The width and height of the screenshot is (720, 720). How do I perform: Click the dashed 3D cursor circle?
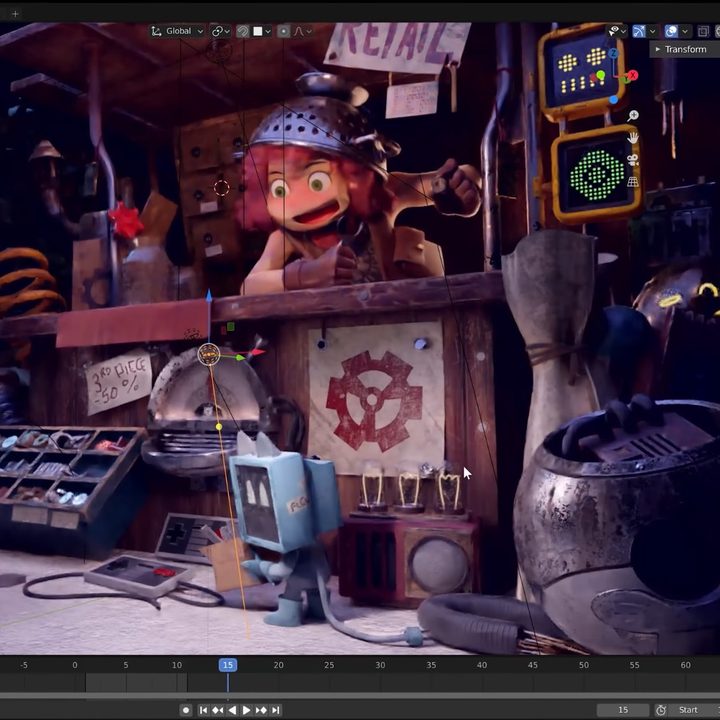(221, 187)
